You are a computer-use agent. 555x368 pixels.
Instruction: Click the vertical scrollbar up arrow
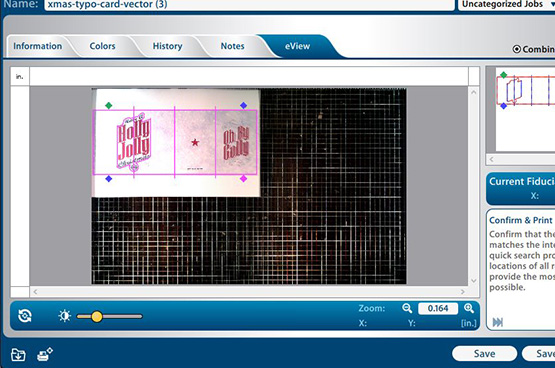tap(474, 92)
